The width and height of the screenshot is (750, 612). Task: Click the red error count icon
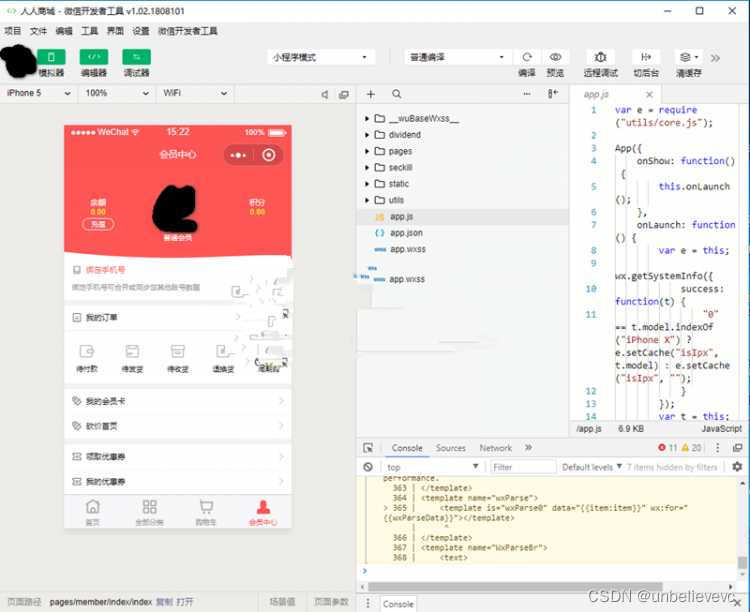point(662,447)
